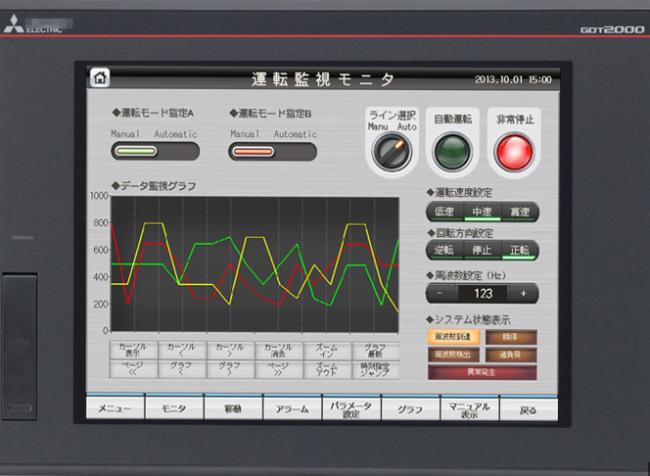650x476 pixels.
Task: Turn the ライン選択 Manu/Auto selector knob
Action: [391, 151]
